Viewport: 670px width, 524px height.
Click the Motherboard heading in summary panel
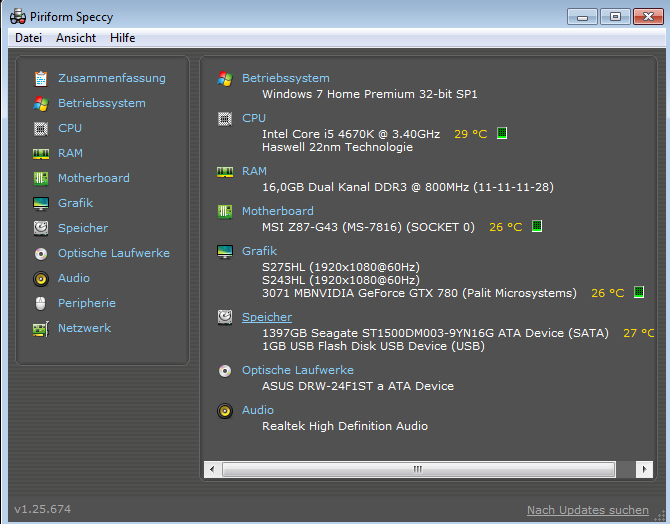[278, 211]
